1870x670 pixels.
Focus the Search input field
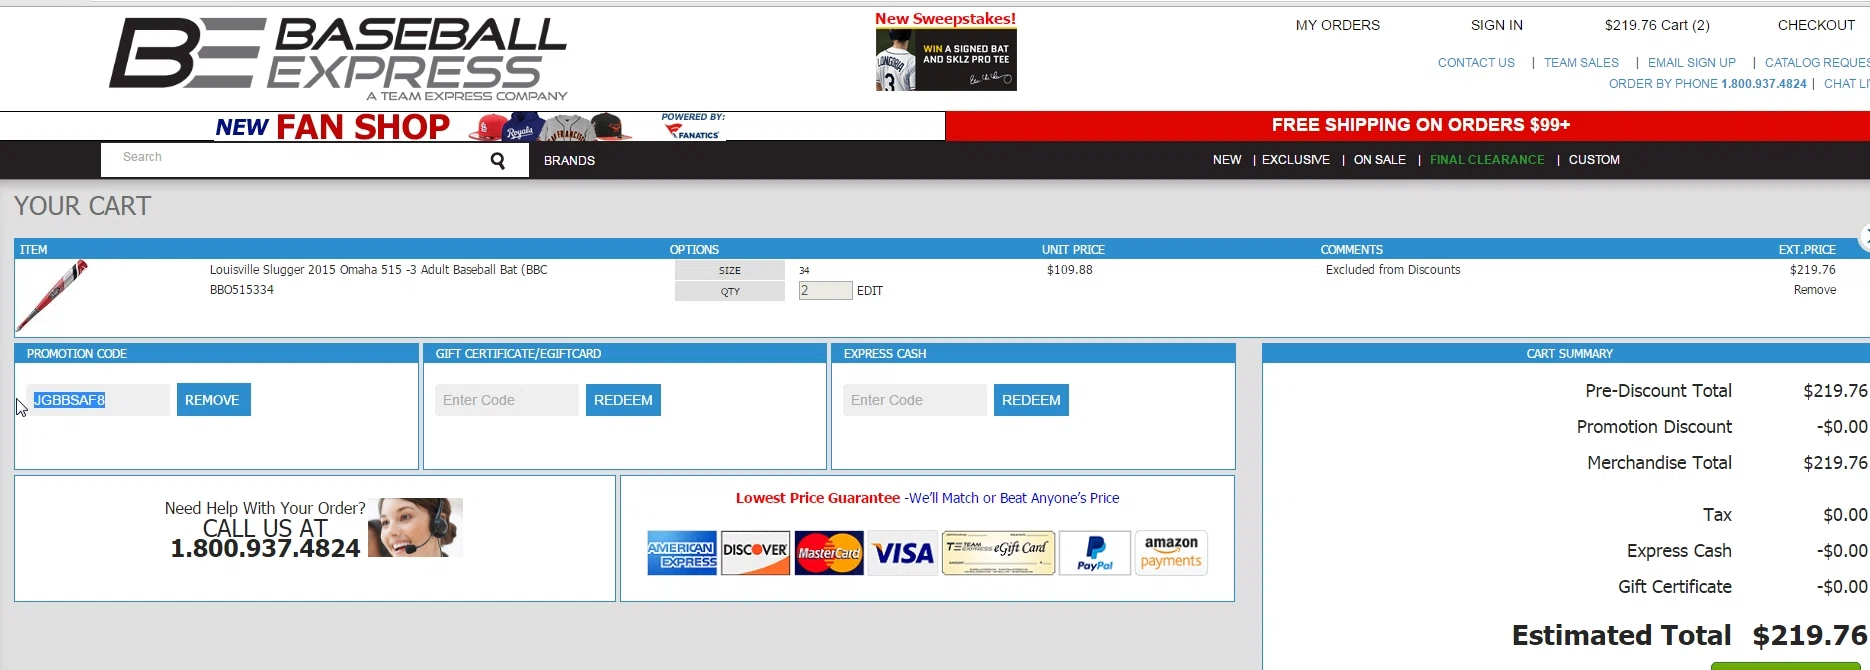296,158
